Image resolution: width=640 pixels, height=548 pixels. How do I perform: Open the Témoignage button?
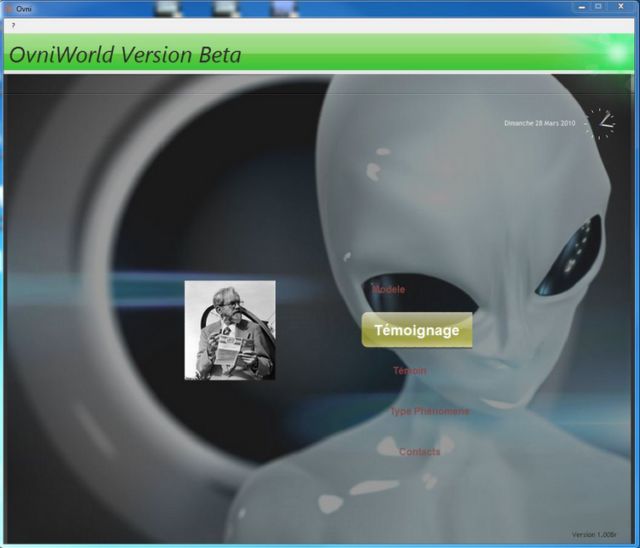417,330
